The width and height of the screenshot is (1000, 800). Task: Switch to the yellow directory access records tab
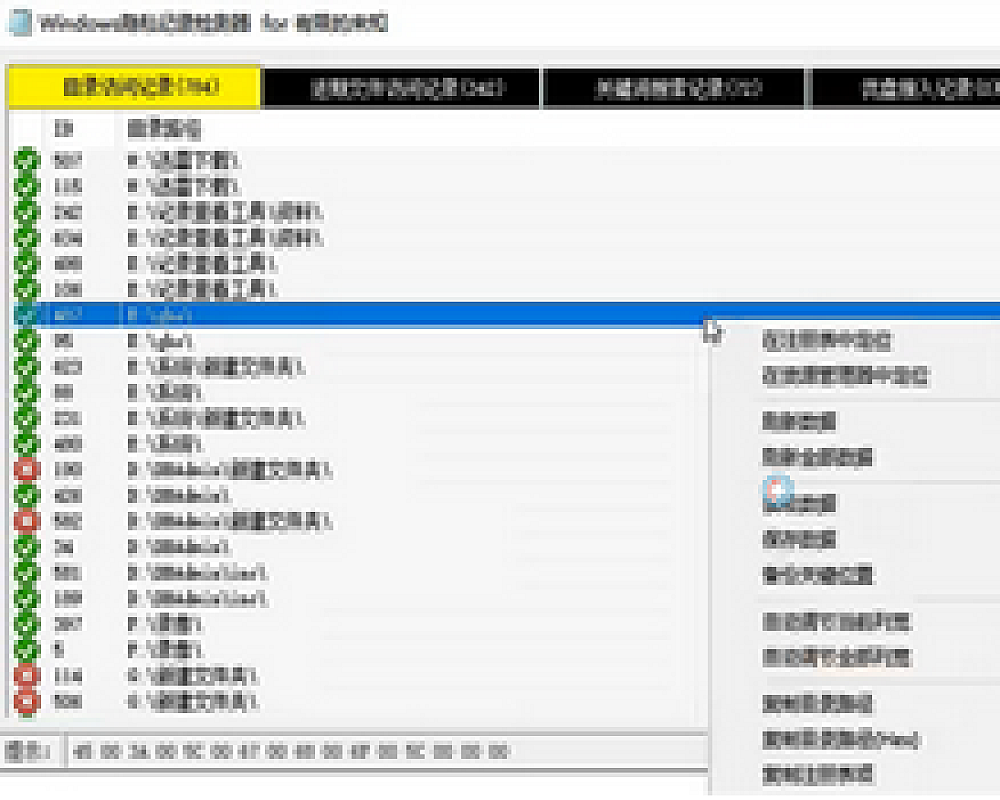click(x=134, y=88)
